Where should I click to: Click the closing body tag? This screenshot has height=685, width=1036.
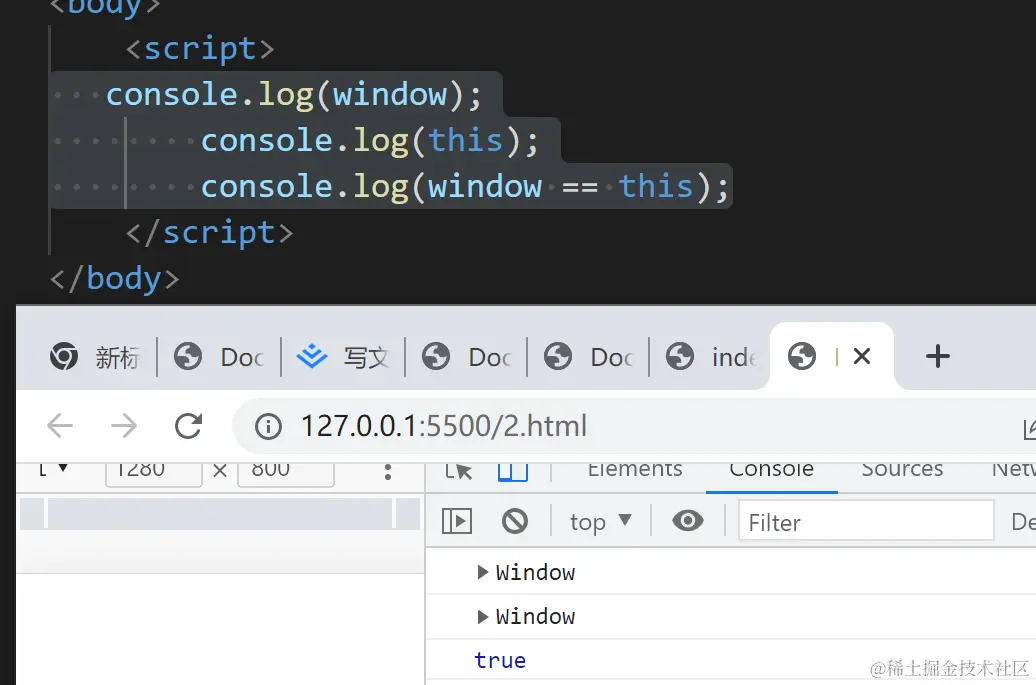coord(115,278)
